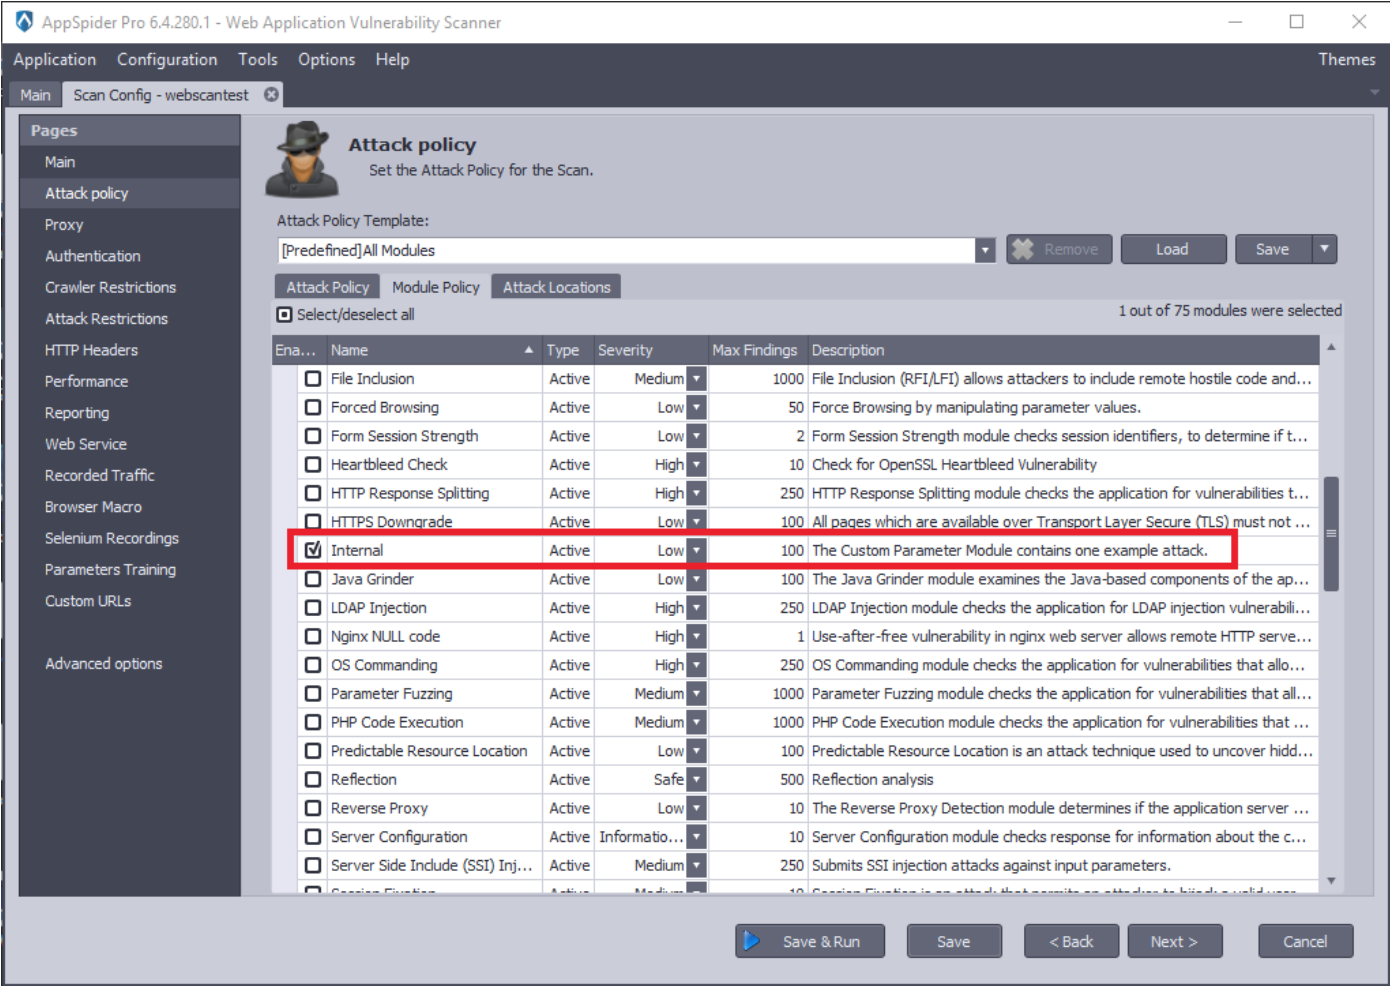Image resolution: width=1390 pixels, height=986 pixels.
Task: Sort by the Max Findings column header
Action: 758,350
